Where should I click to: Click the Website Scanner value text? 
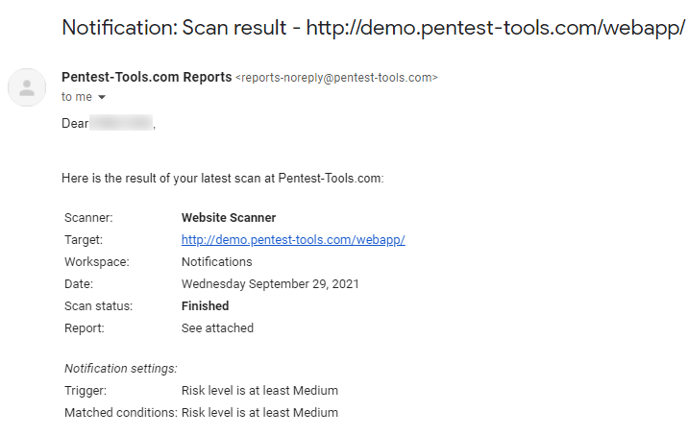229,218
